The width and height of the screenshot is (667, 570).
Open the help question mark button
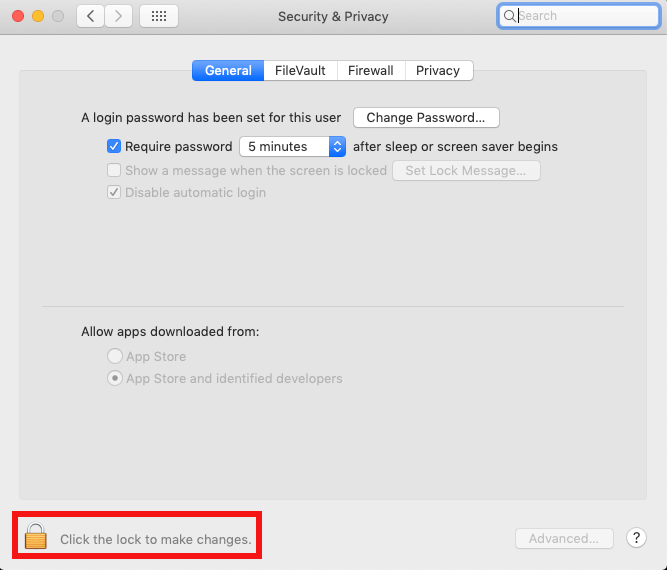click(x=636, y=538)
